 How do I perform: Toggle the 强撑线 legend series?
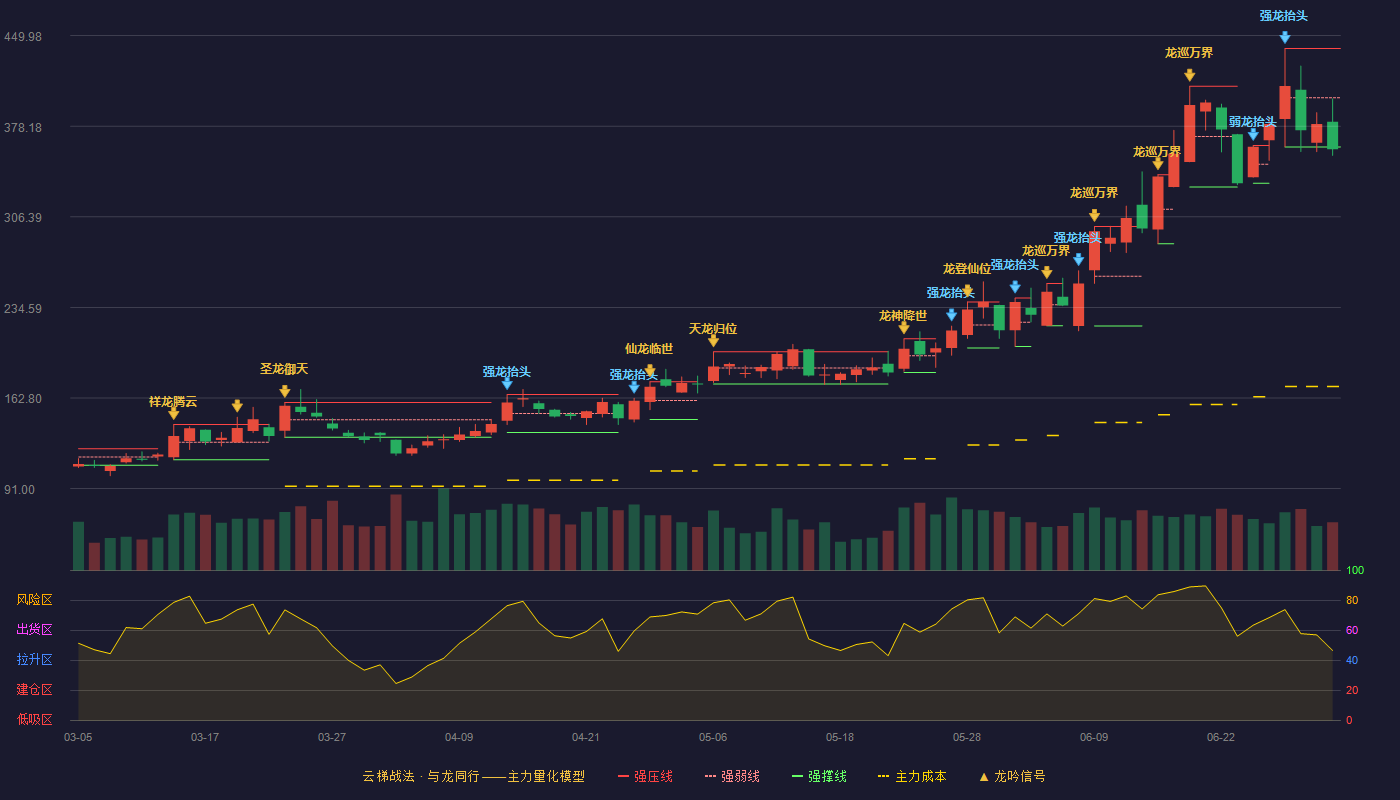click(x=819, y=776)
